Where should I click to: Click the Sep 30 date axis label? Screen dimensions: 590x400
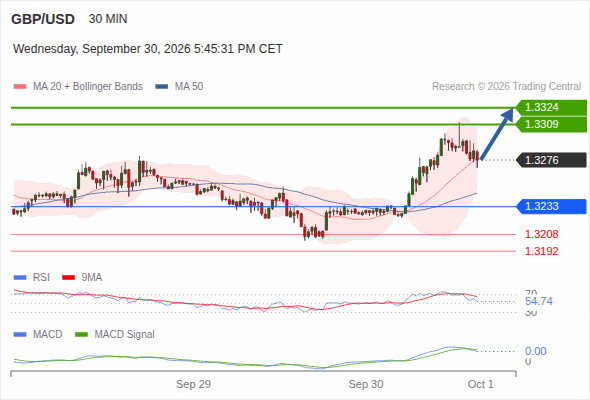[x=366, y=384]
